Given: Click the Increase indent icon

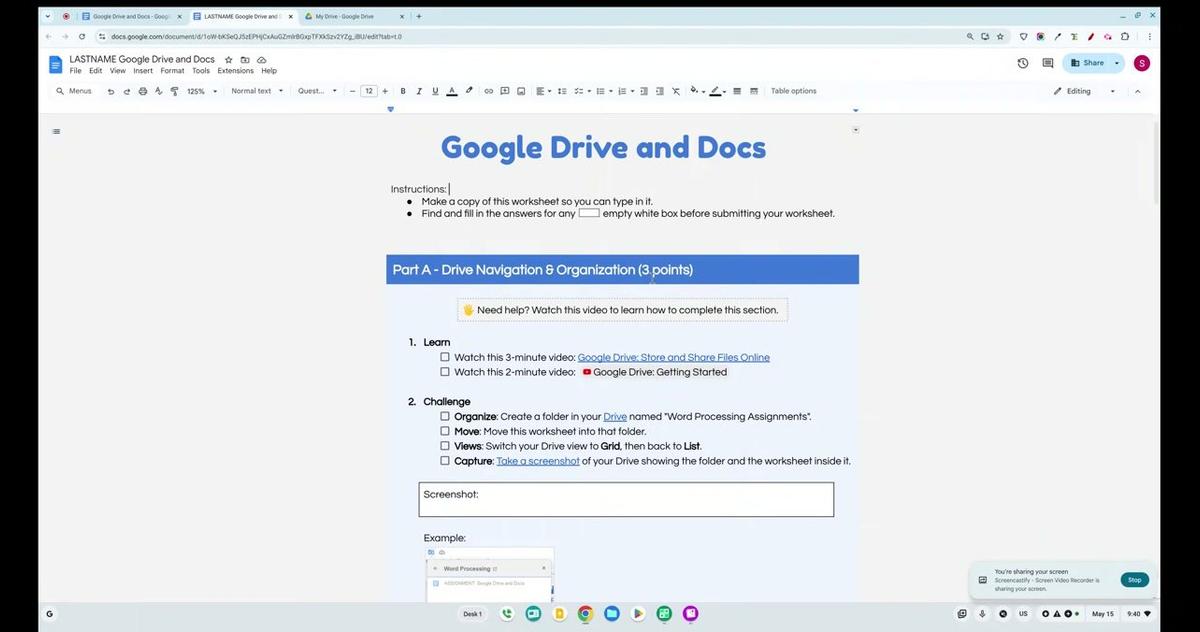Looking at the screenshot, I should pos(659,91).
